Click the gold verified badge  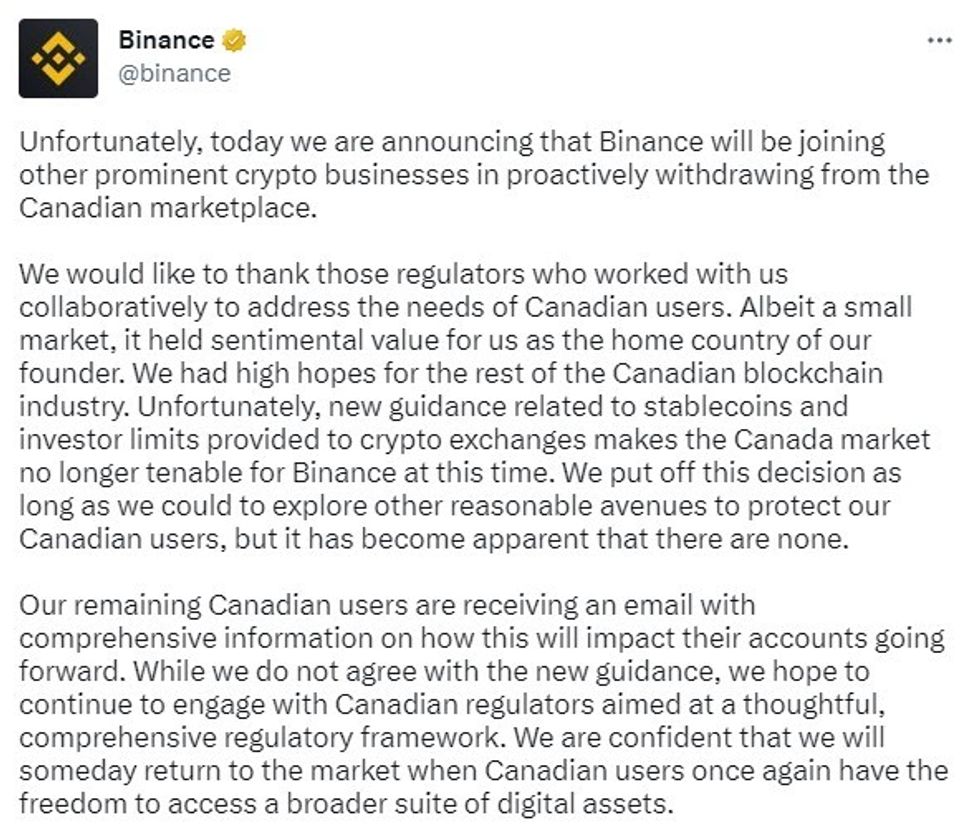point(235,41)
